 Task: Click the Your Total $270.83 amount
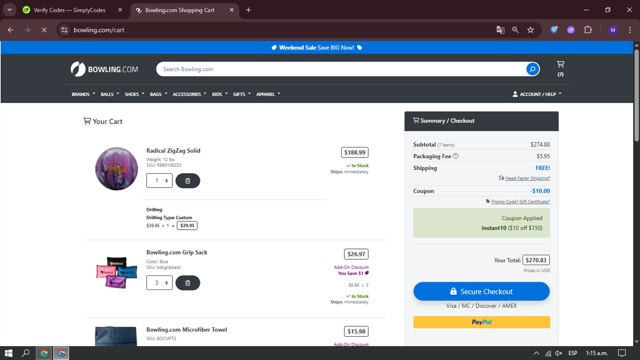tap(536, 260)
